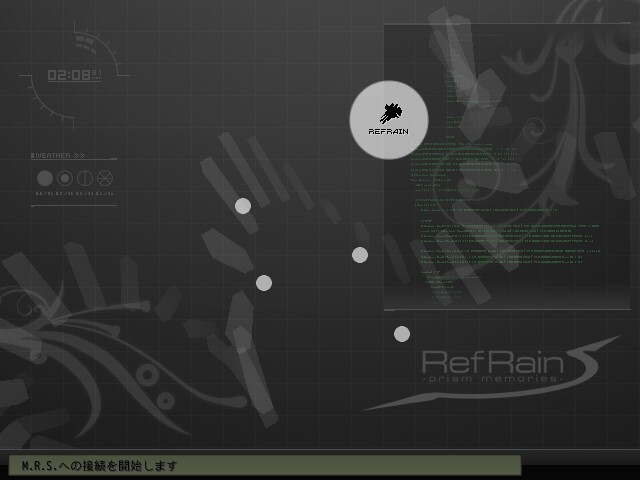Viewport: 640px width, 480px height.
Task: Click the M.R.S.への接続を開始します message bar
Action: [265, 465]
